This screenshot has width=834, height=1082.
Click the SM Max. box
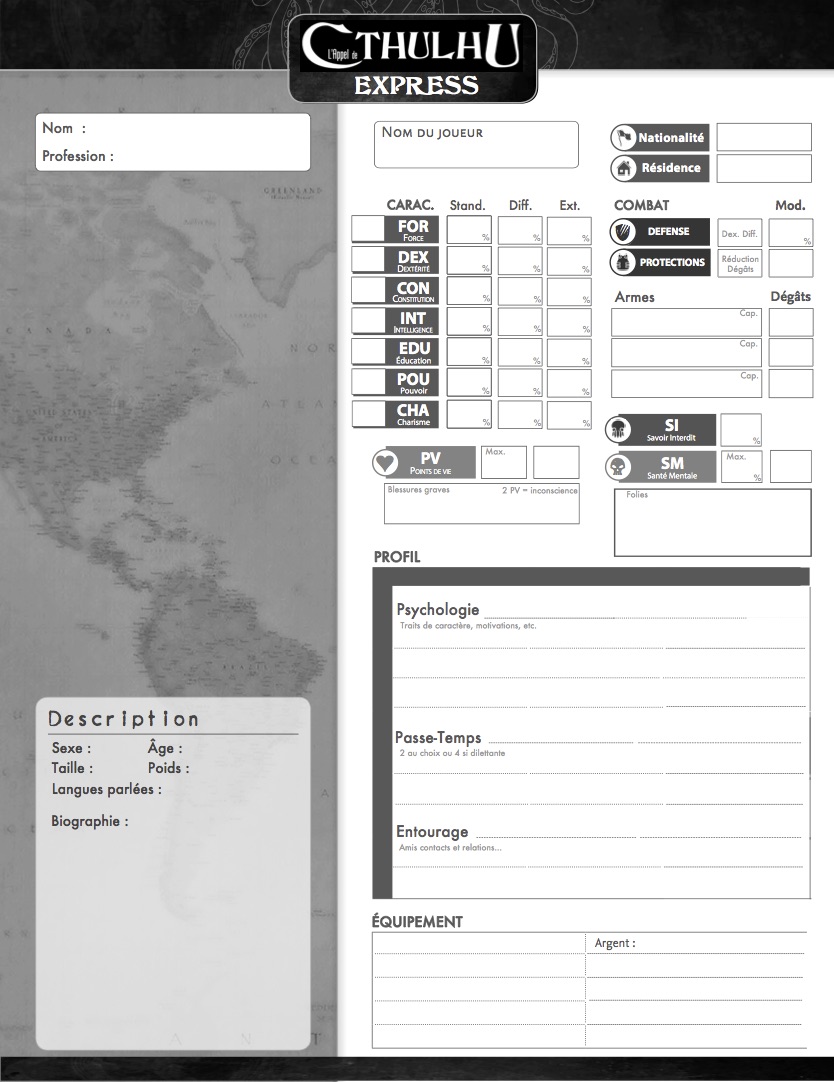click(x=741, y=466)
